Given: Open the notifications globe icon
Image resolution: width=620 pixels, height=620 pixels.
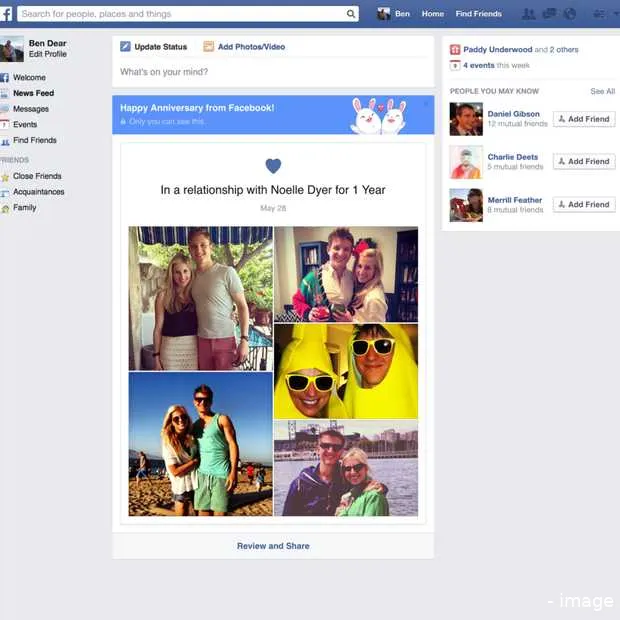Looking at the screenshot, I should [x=570, y=14].
